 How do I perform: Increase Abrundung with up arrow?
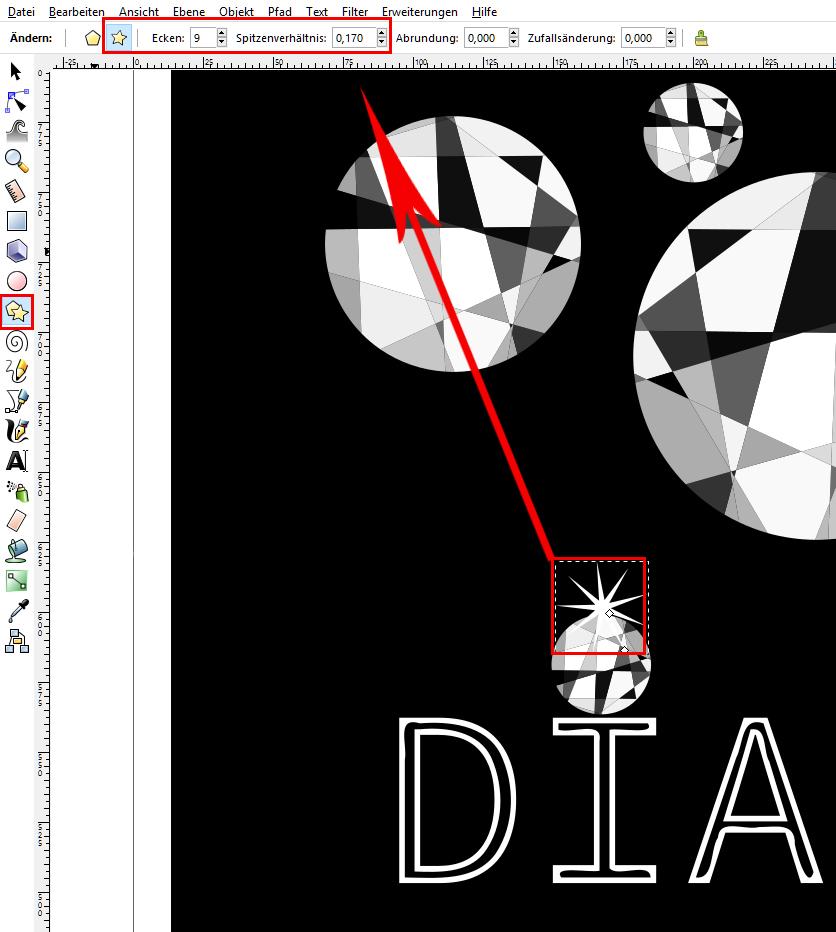click(514, 33)
